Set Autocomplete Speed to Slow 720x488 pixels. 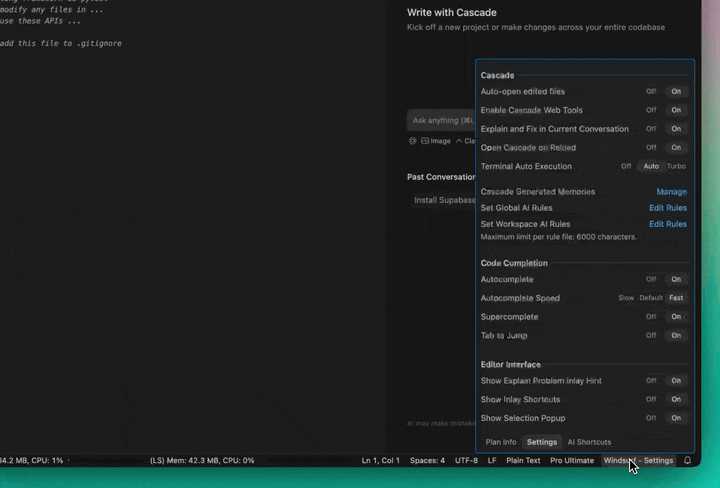pos(626,298)
